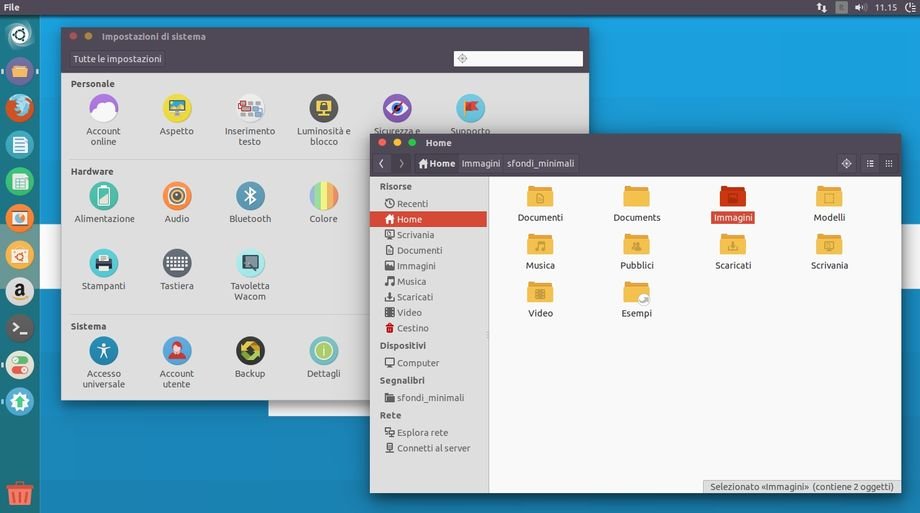Open the Bluetooth settings icon
The width and height of the screenshot is (920, 513).
pyautogui.click(x=250, y=196)
